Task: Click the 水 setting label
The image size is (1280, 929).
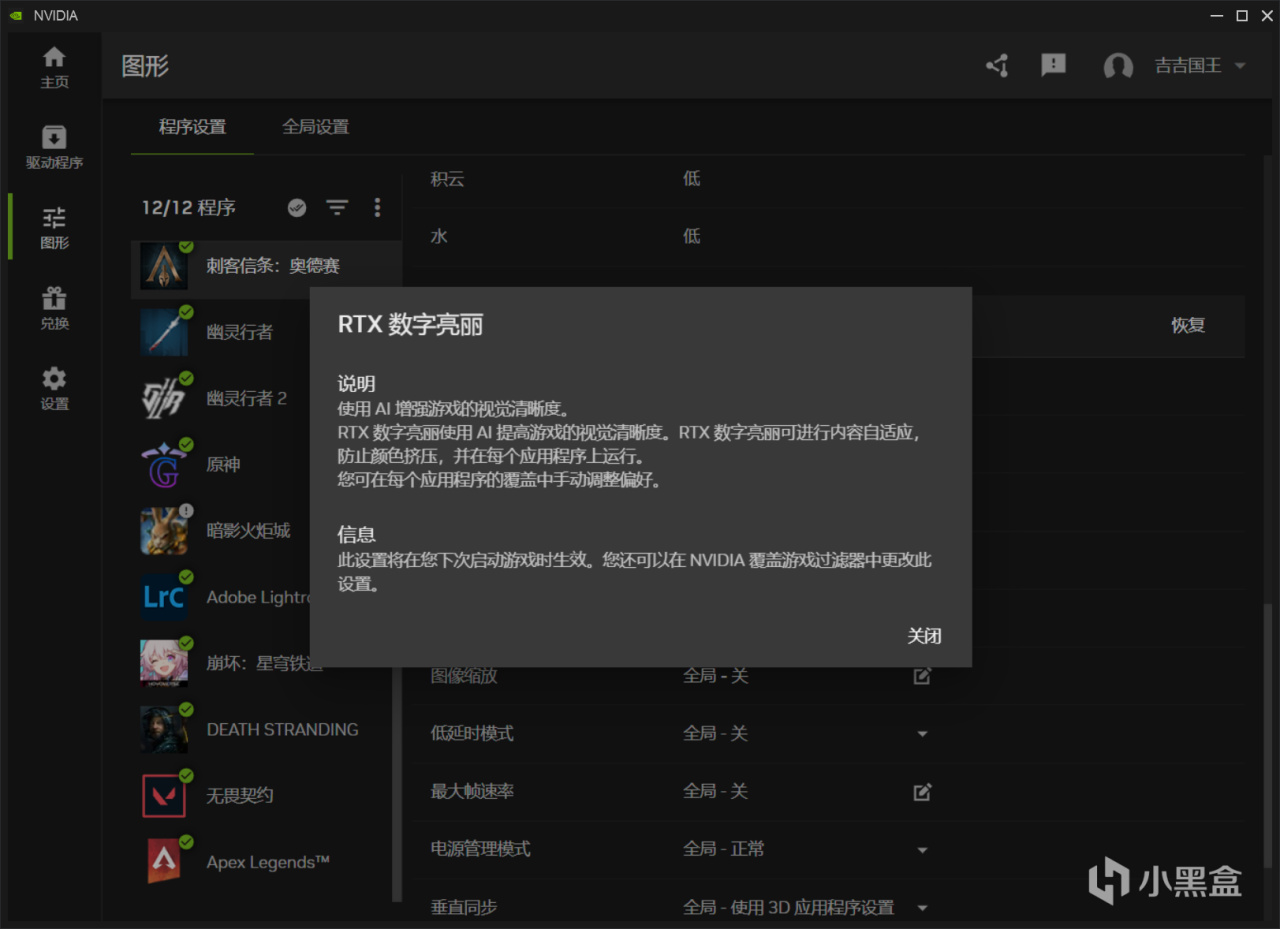Action: 439,237
